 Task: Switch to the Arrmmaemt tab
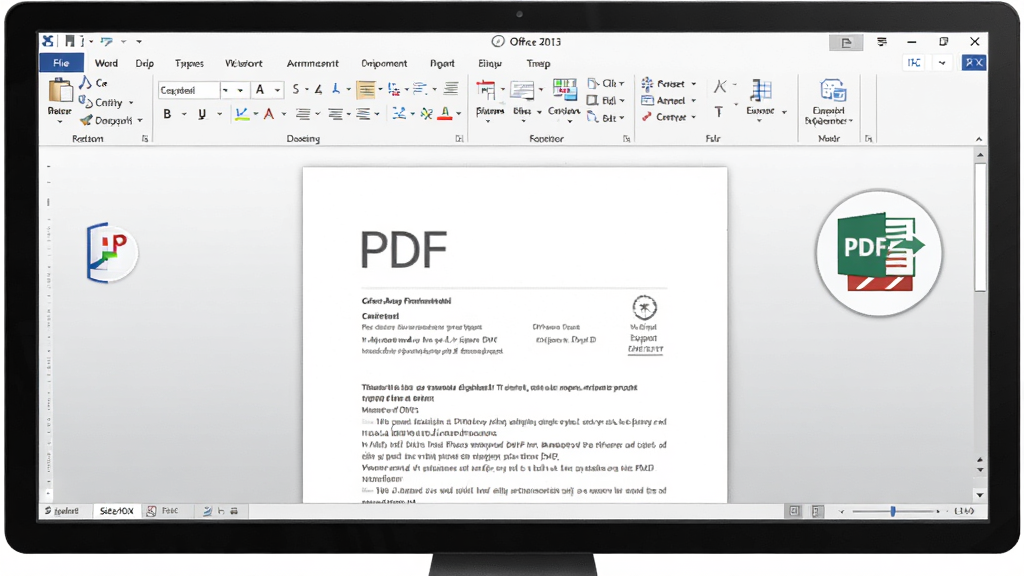point(312,63)
